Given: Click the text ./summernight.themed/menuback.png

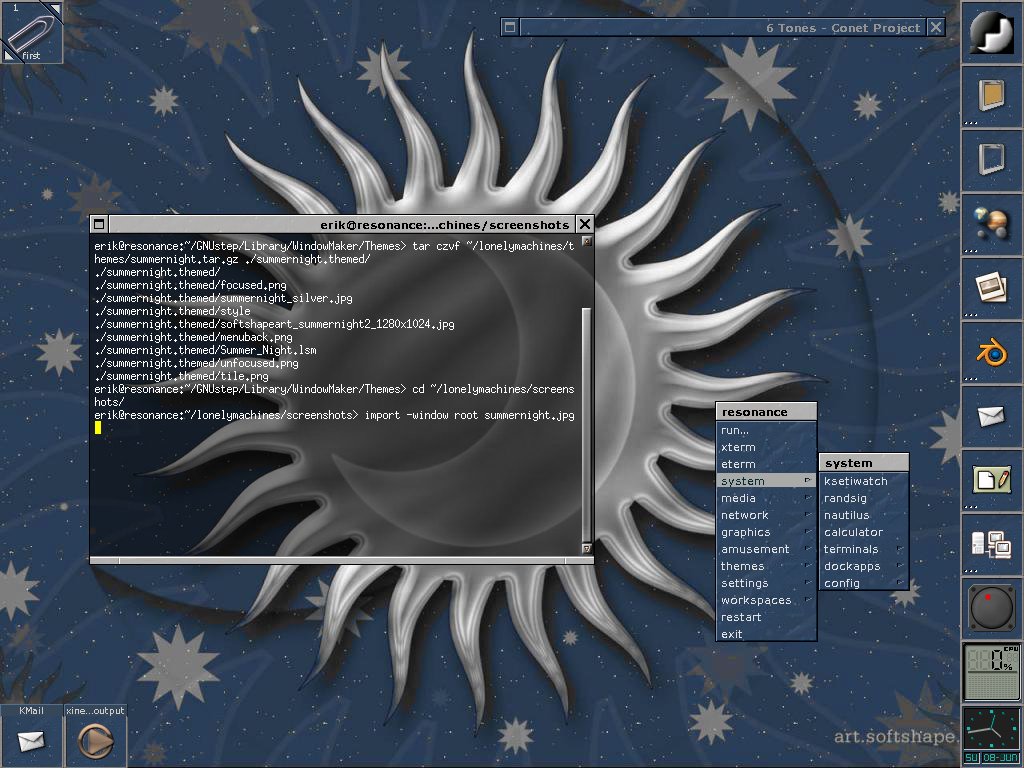Looking at the screenshot, I should point(193,337).
